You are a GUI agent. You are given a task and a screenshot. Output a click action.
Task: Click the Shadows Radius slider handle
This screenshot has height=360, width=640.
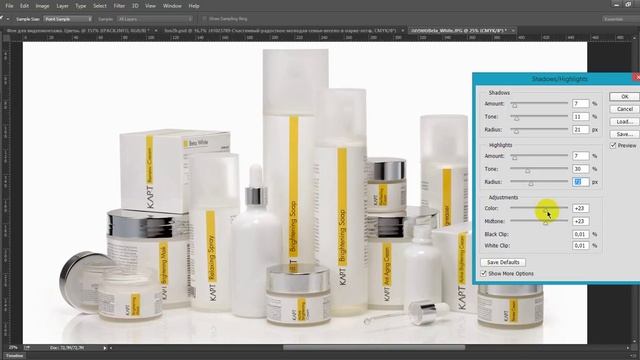pyautogui.click(x=516, y=131)
